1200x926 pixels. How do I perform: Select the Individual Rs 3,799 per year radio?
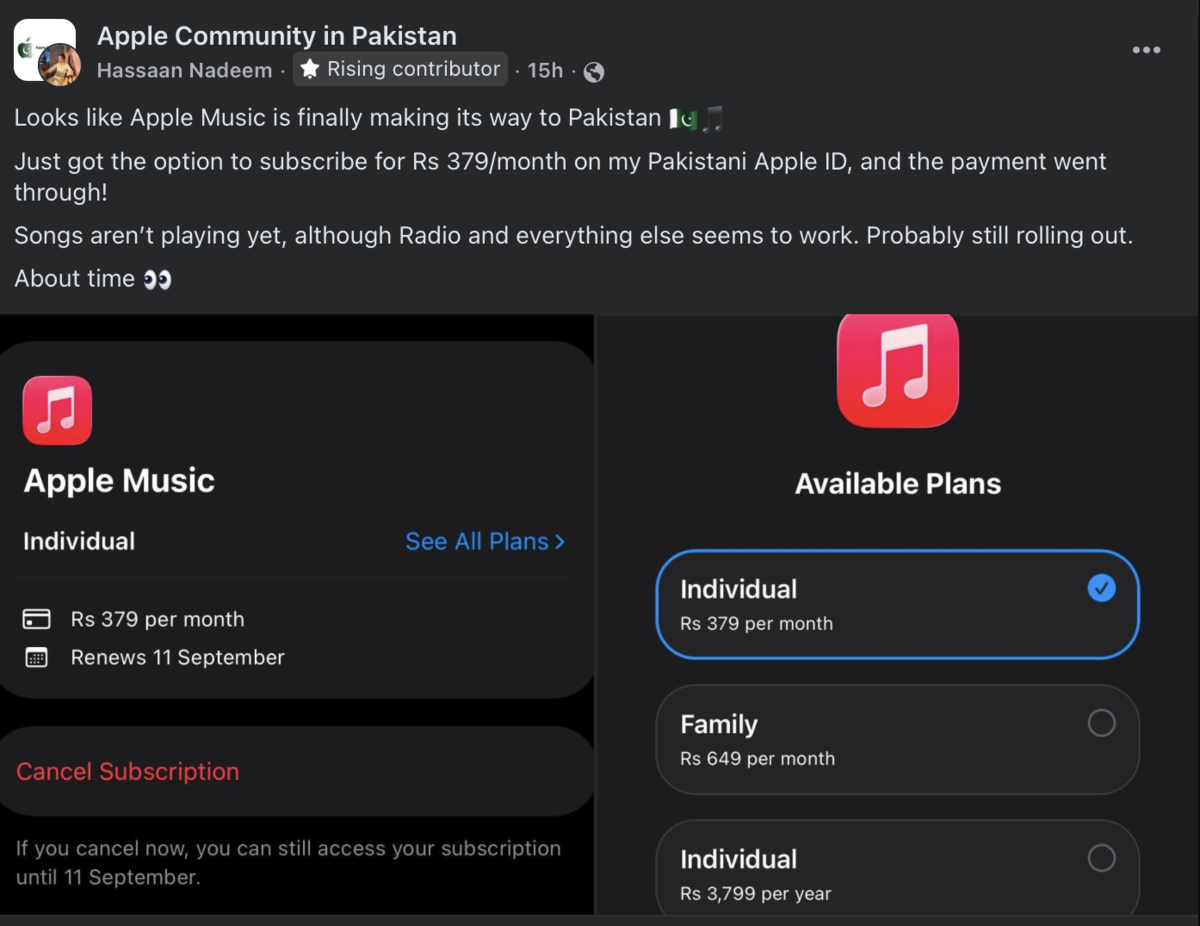(1101, 858)
